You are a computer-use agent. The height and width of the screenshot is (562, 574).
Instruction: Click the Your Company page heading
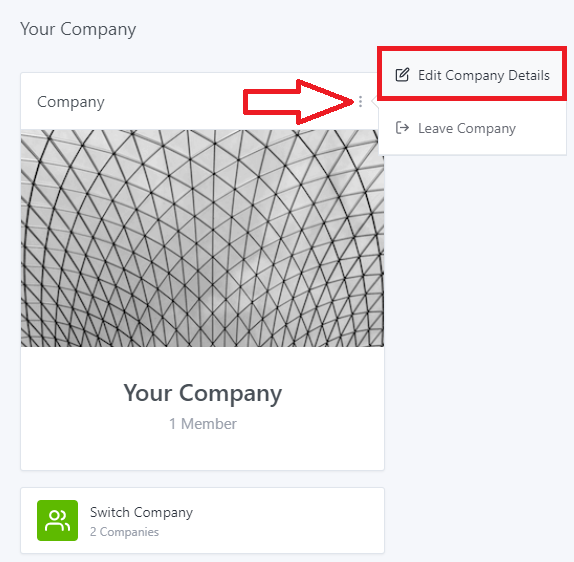pos(78,29)
